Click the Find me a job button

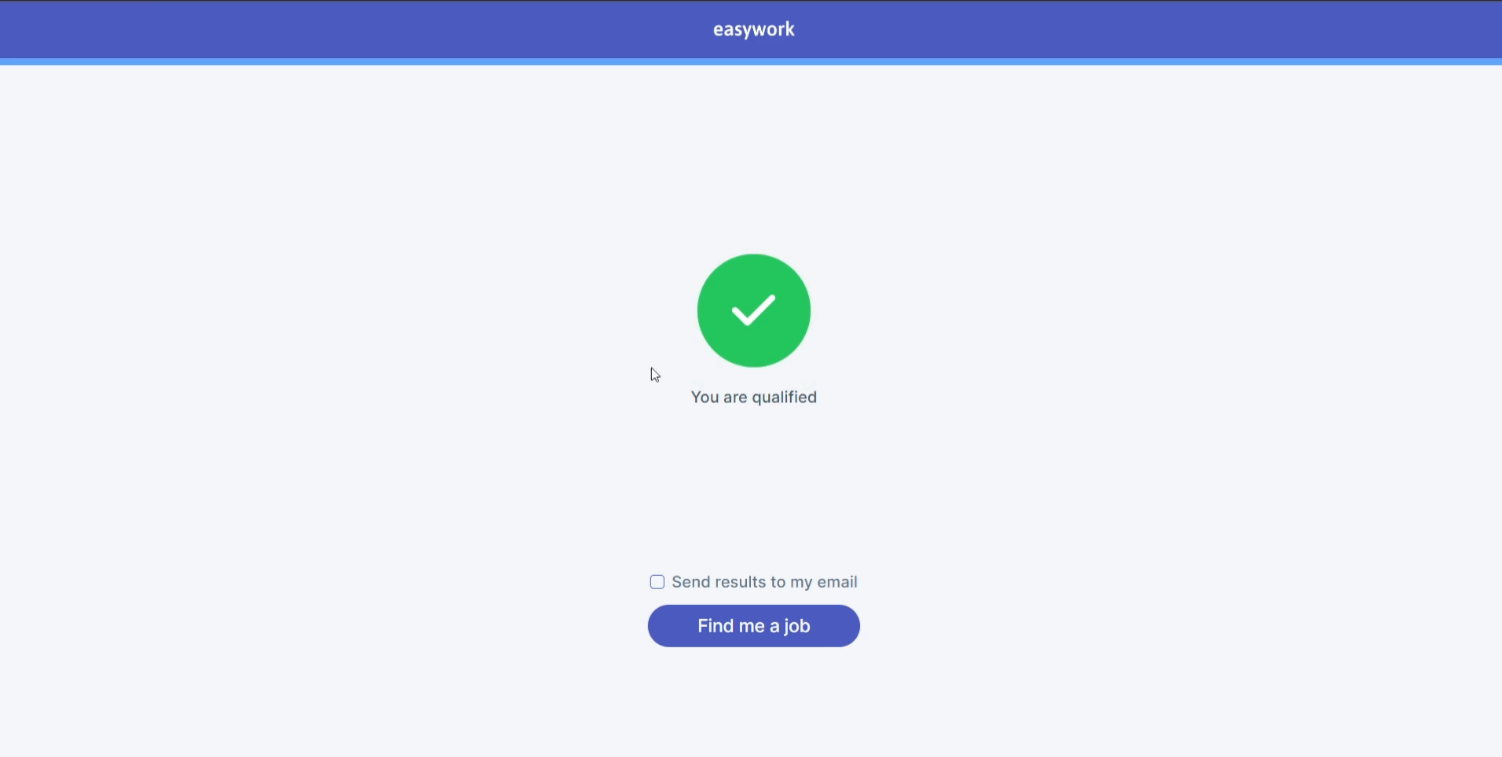point(754,626)
